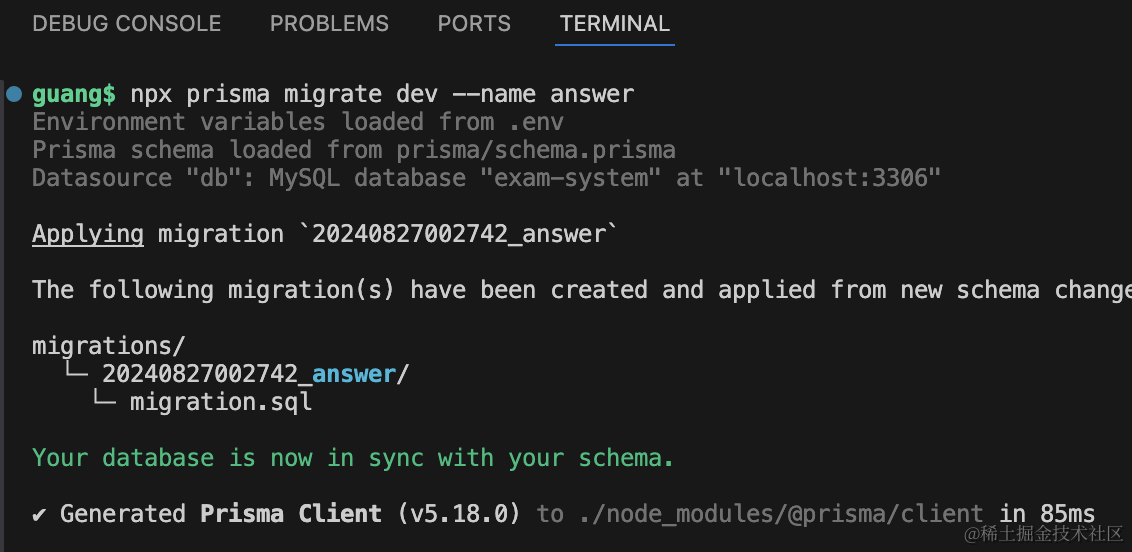This screenshot has width=1132, height=552.
Task: Click the v5.18.0 version text
Action: 459,514
